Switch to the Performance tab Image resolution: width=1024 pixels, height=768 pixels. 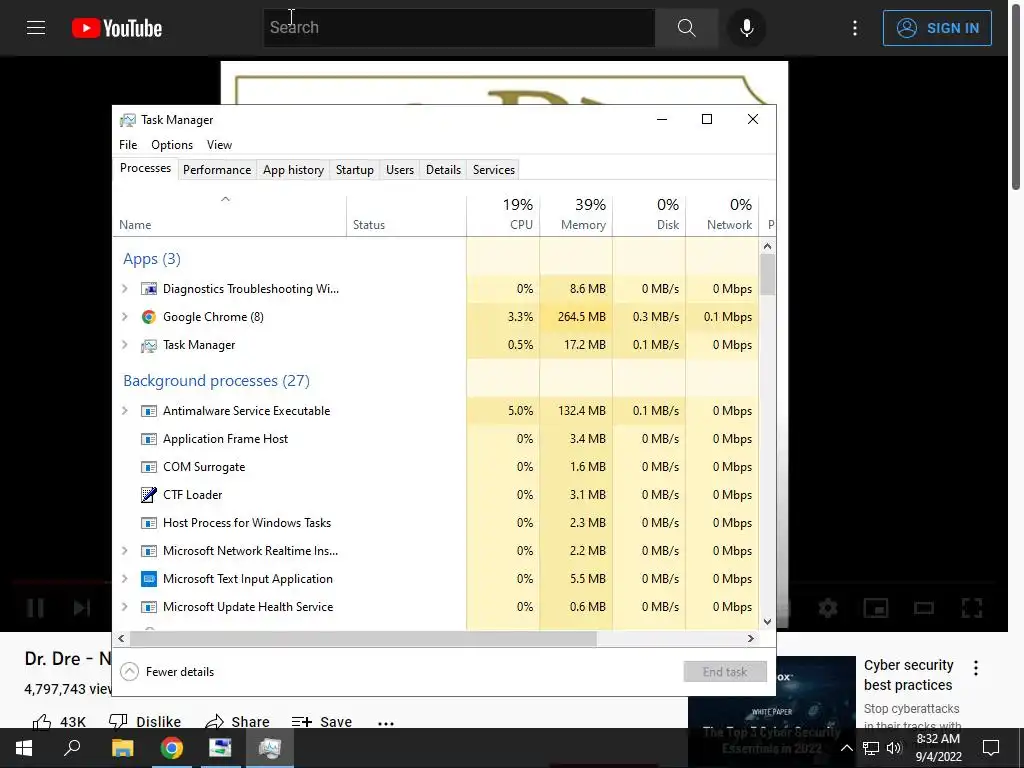pyautogui.click(x=217, y=170)
